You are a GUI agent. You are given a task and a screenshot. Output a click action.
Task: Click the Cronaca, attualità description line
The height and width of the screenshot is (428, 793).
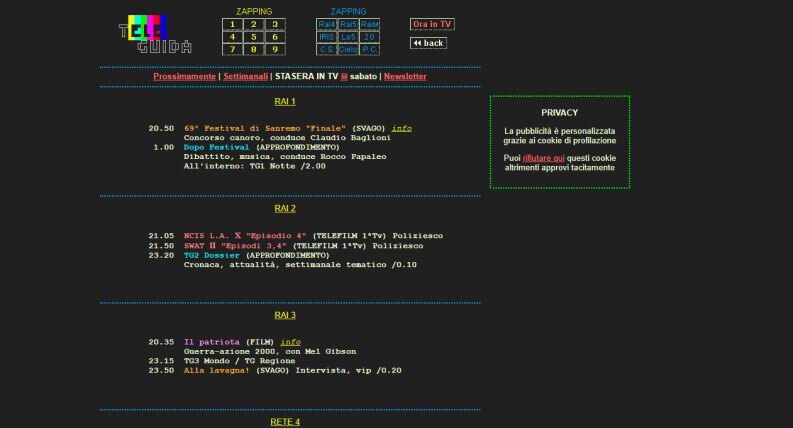300,265
